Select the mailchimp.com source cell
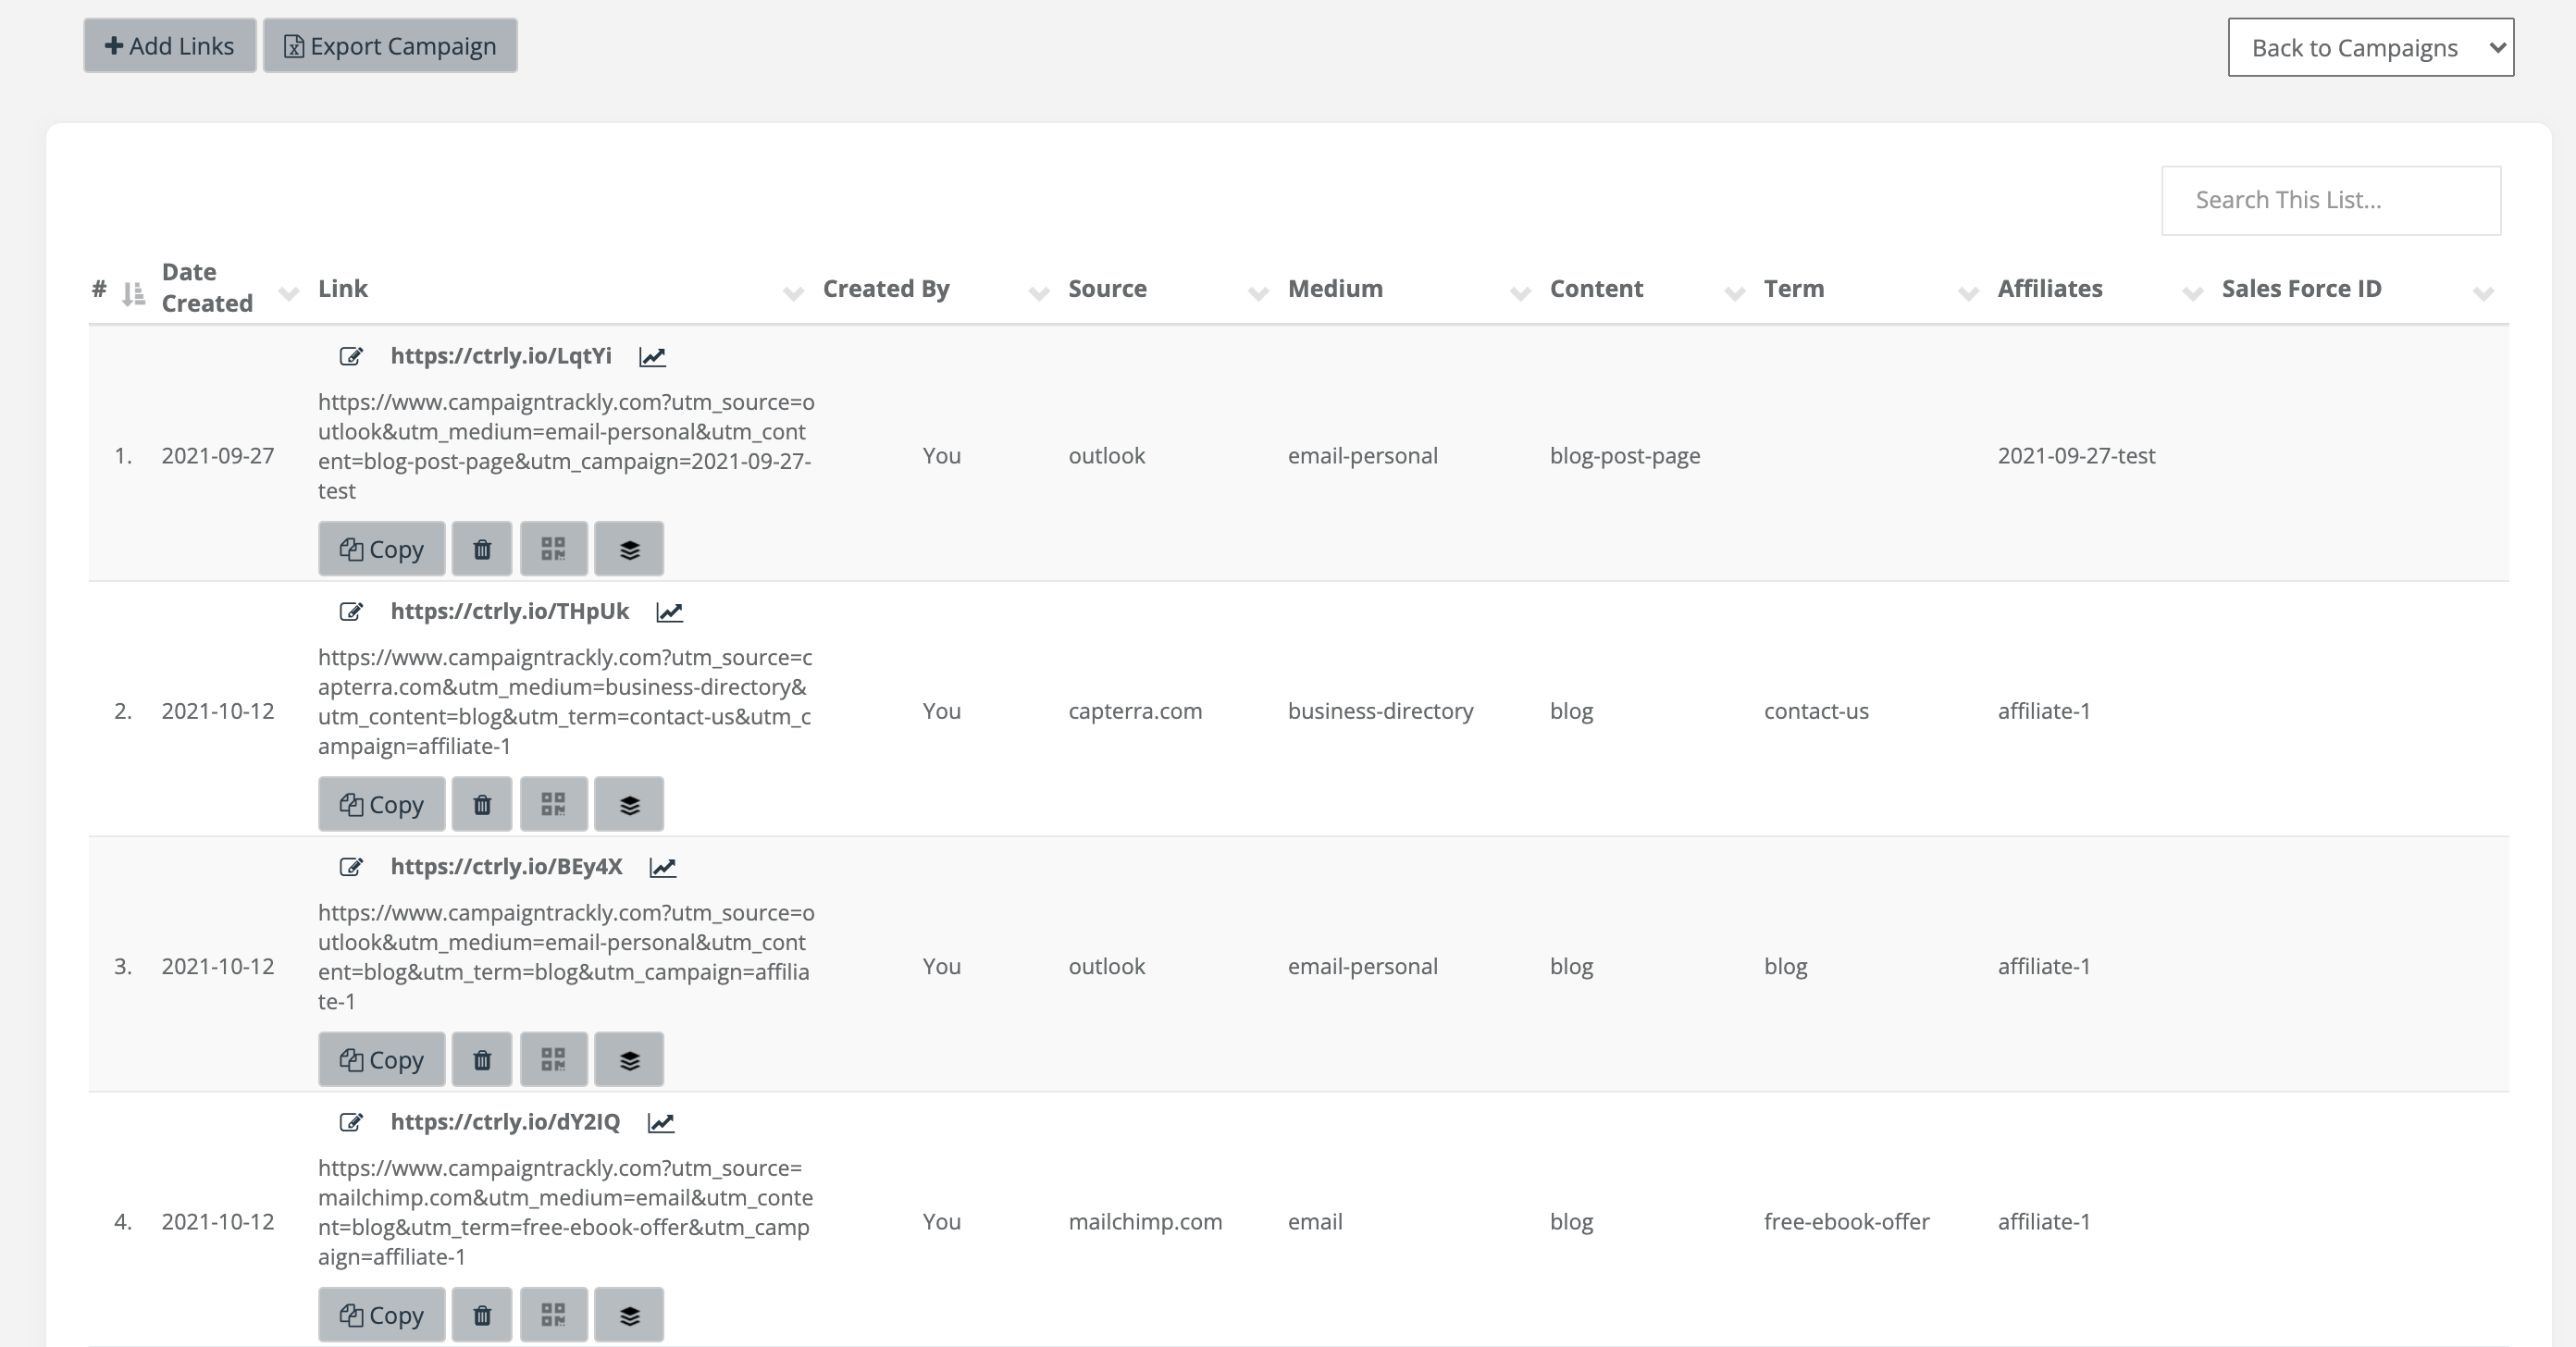The image size is (2576, 1347). [x=1145, y=1221]
